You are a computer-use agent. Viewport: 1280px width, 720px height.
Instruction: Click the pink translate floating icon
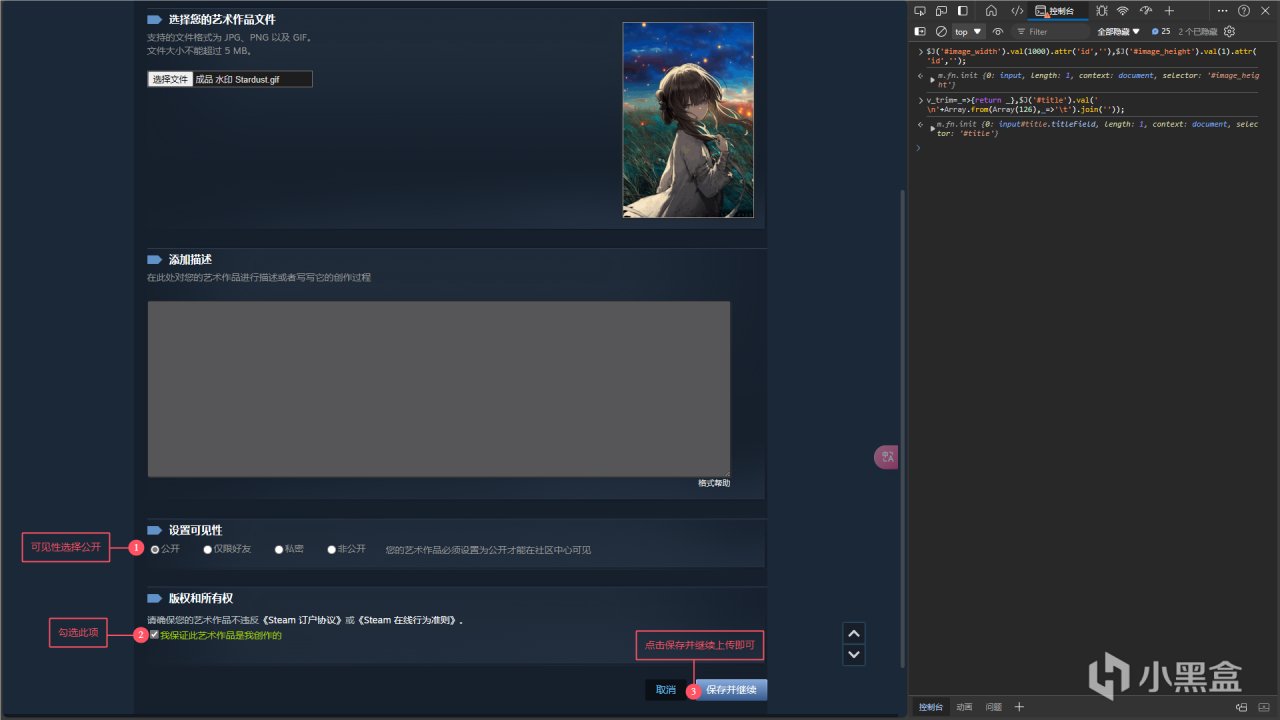point(887,457)
